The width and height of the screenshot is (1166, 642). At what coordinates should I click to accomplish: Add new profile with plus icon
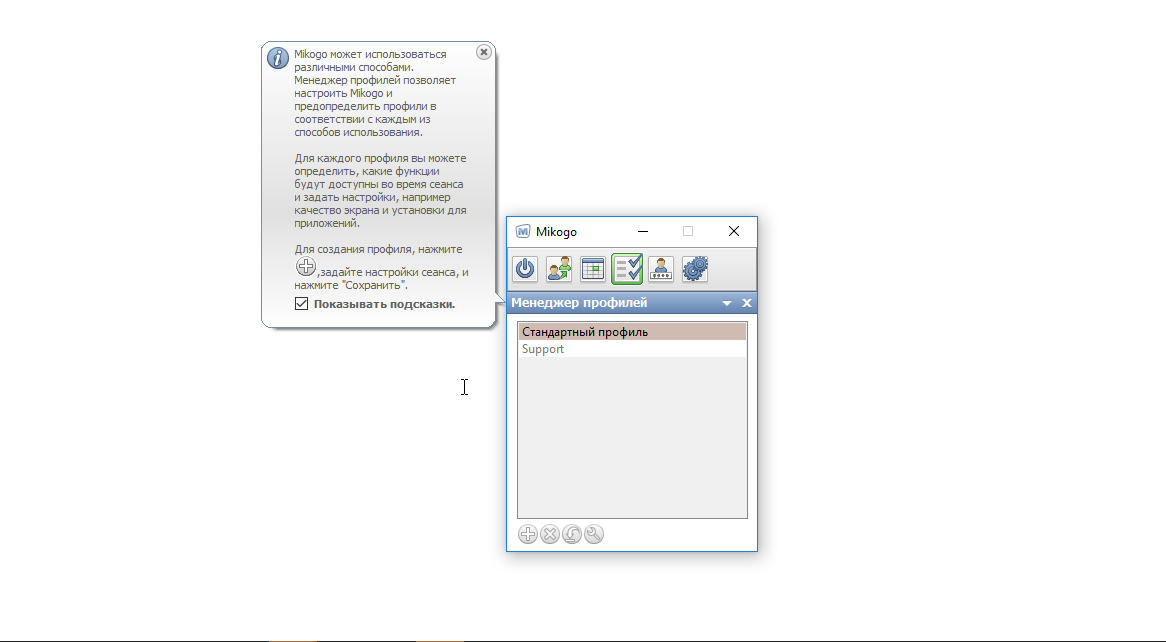[x=527, y=534]
